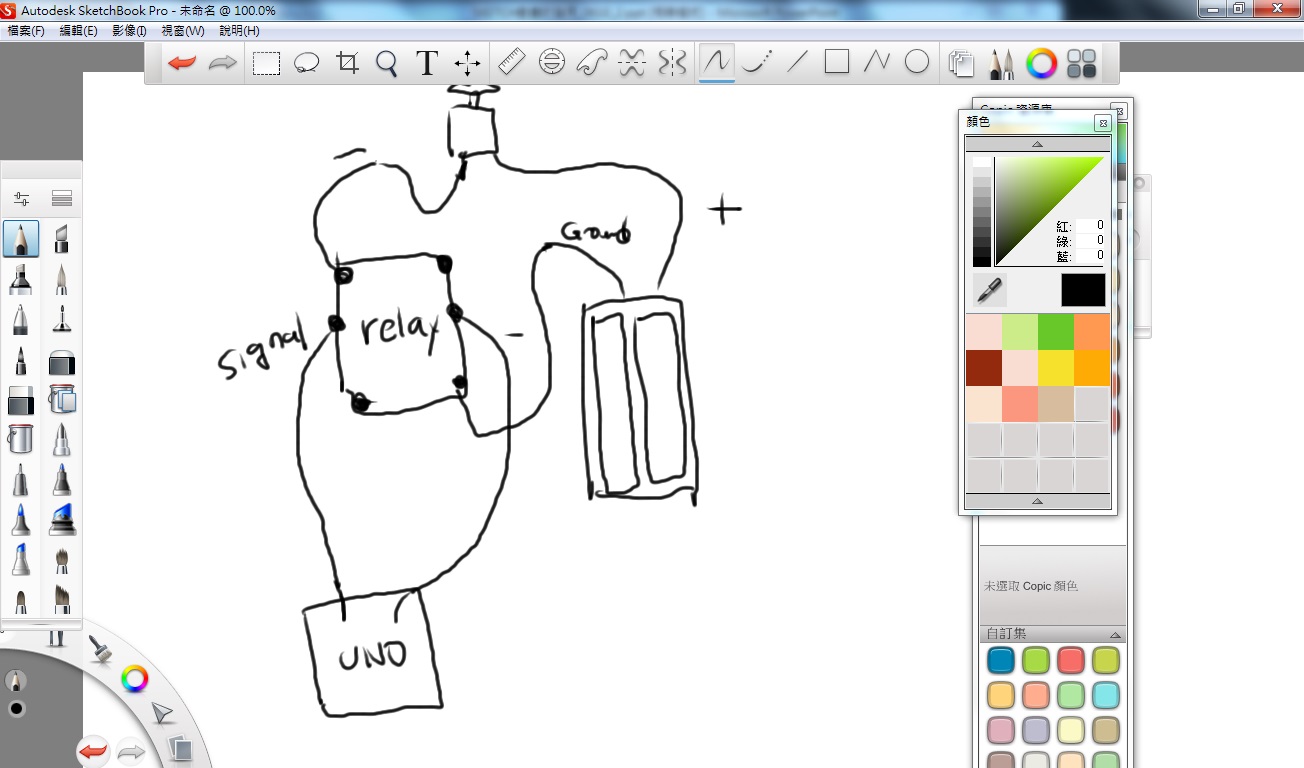Image resolution: width=1304 pixels, height=768 pixels.
Task: Toggle the Layer Editor window
Action: (961, 64)
